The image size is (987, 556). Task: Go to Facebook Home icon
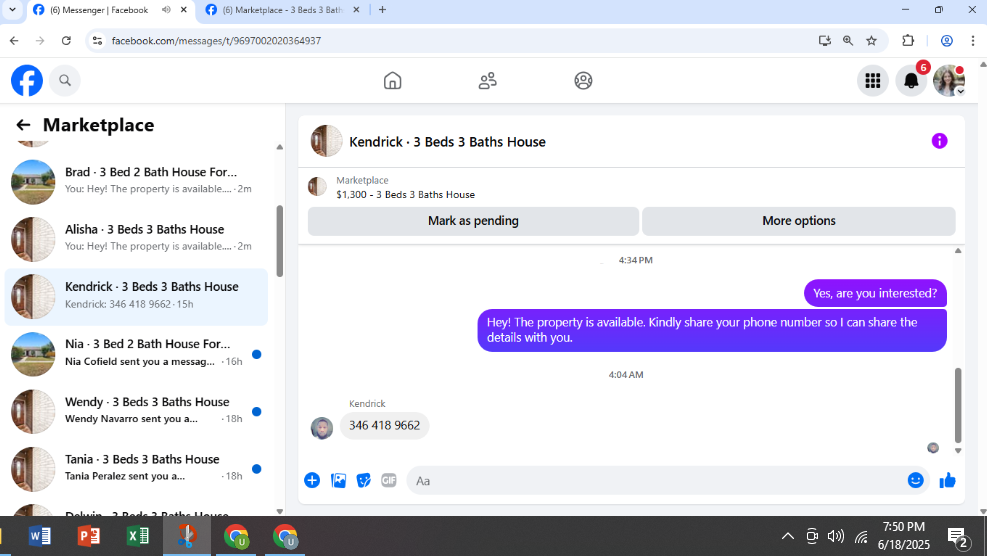pos(392,81)
